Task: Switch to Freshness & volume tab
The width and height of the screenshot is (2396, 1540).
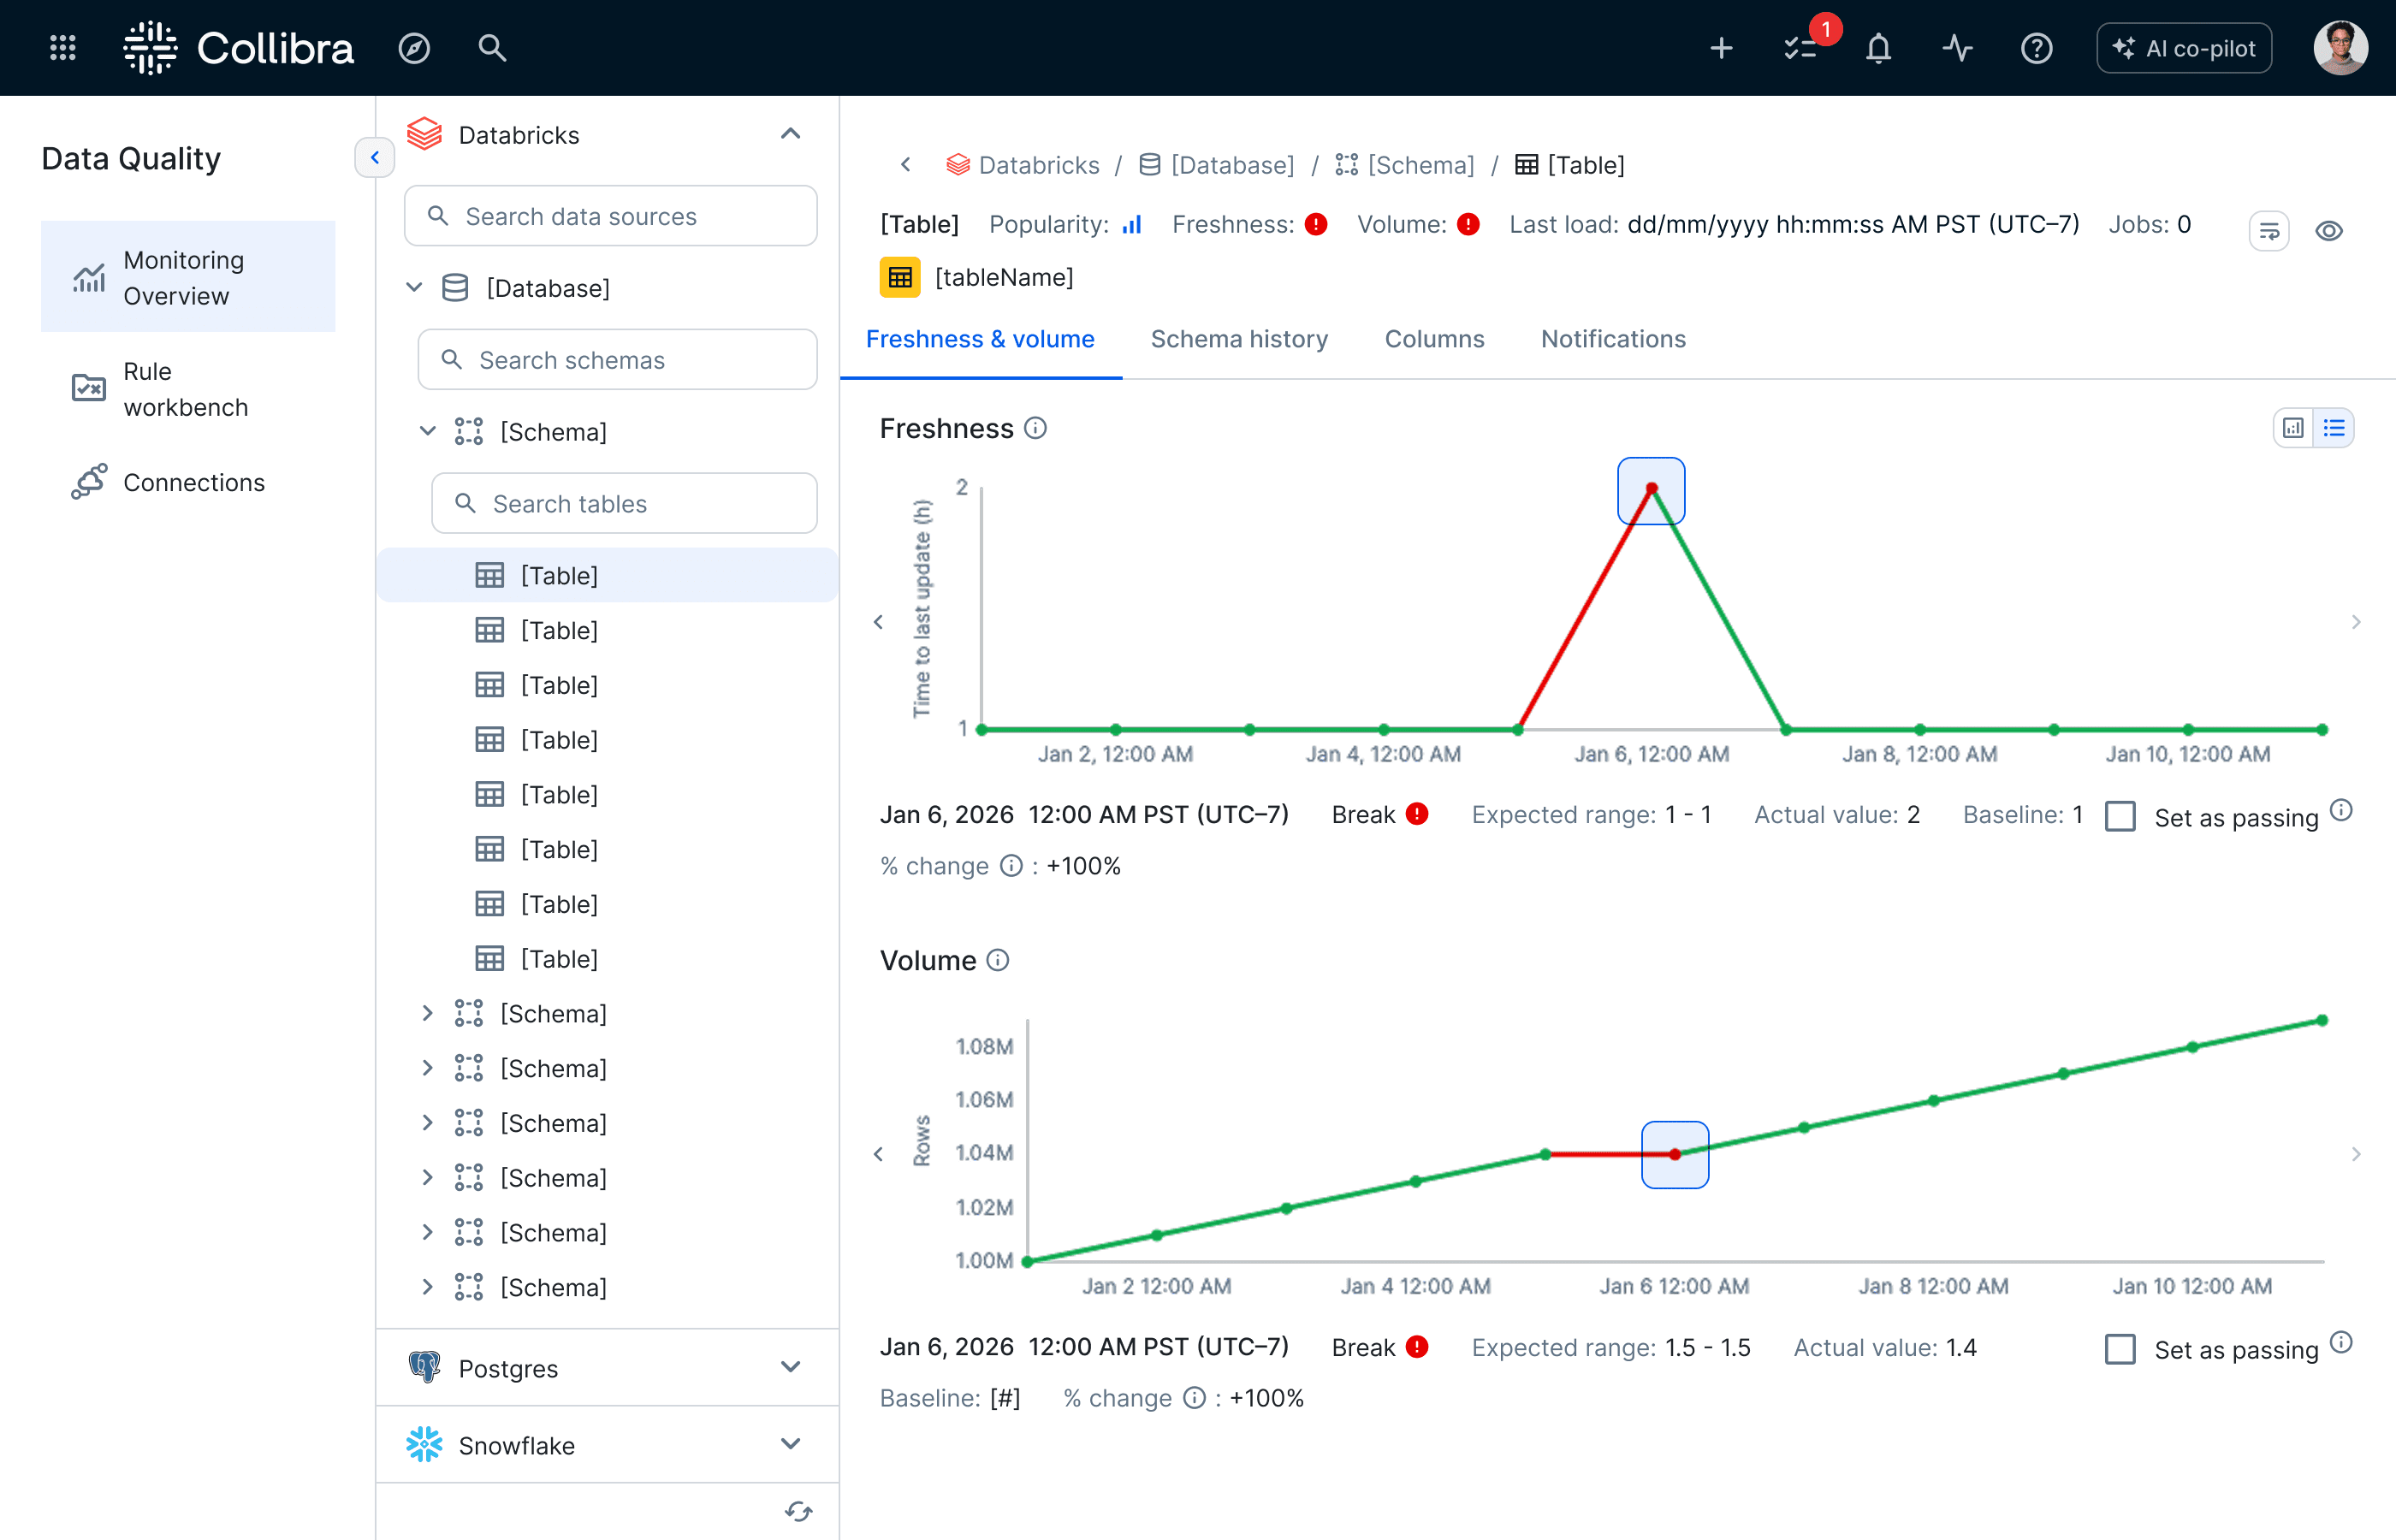Action: (x=980, y=339)
